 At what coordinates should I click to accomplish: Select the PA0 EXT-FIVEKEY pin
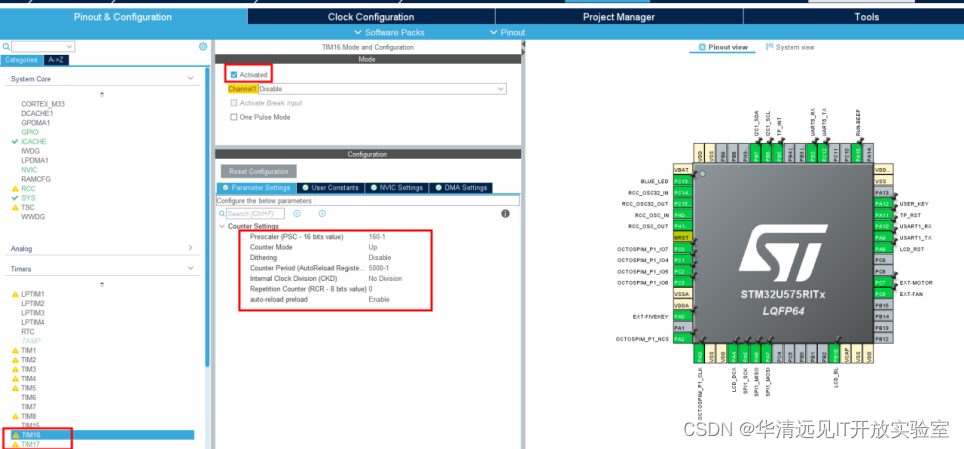(x=682, y=317)
